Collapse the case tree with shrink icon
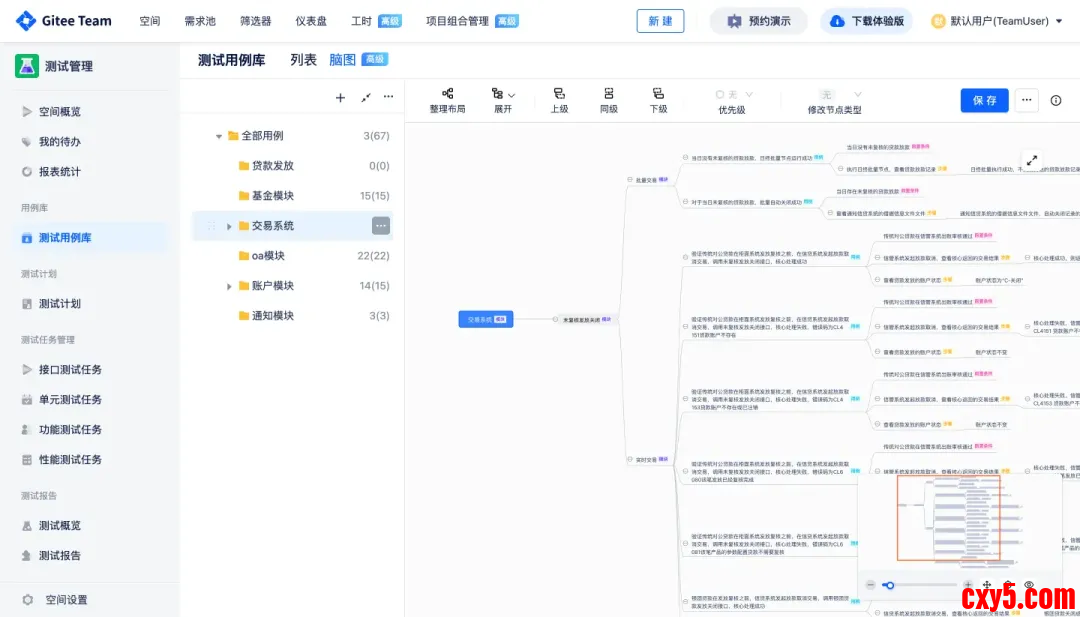 365,98
